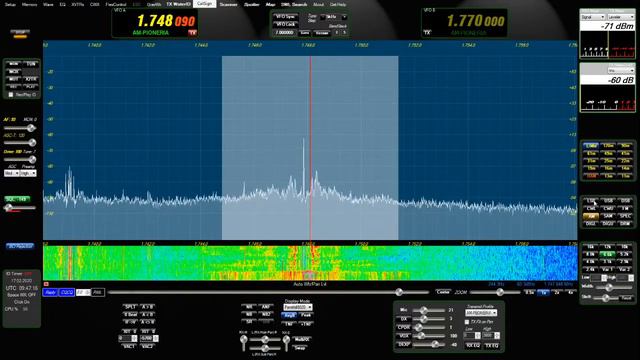
Task: Open the Scanner menu item
Action: [229, 4]
